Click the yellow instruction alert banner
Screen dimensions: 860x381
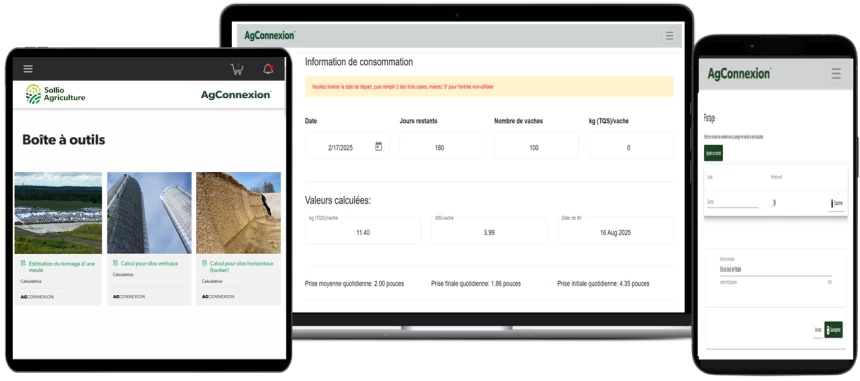(489, 87)
